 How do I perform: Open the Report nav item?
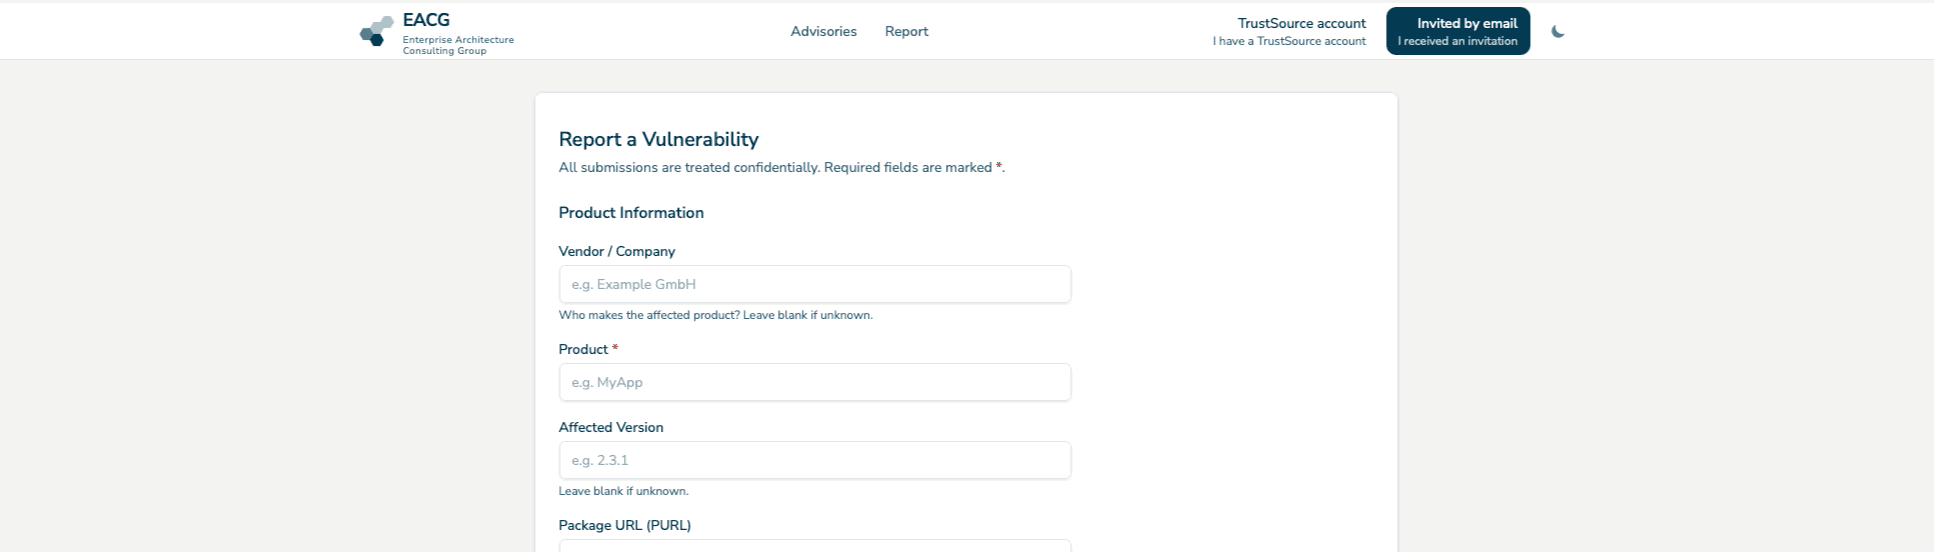pos(906,31)
